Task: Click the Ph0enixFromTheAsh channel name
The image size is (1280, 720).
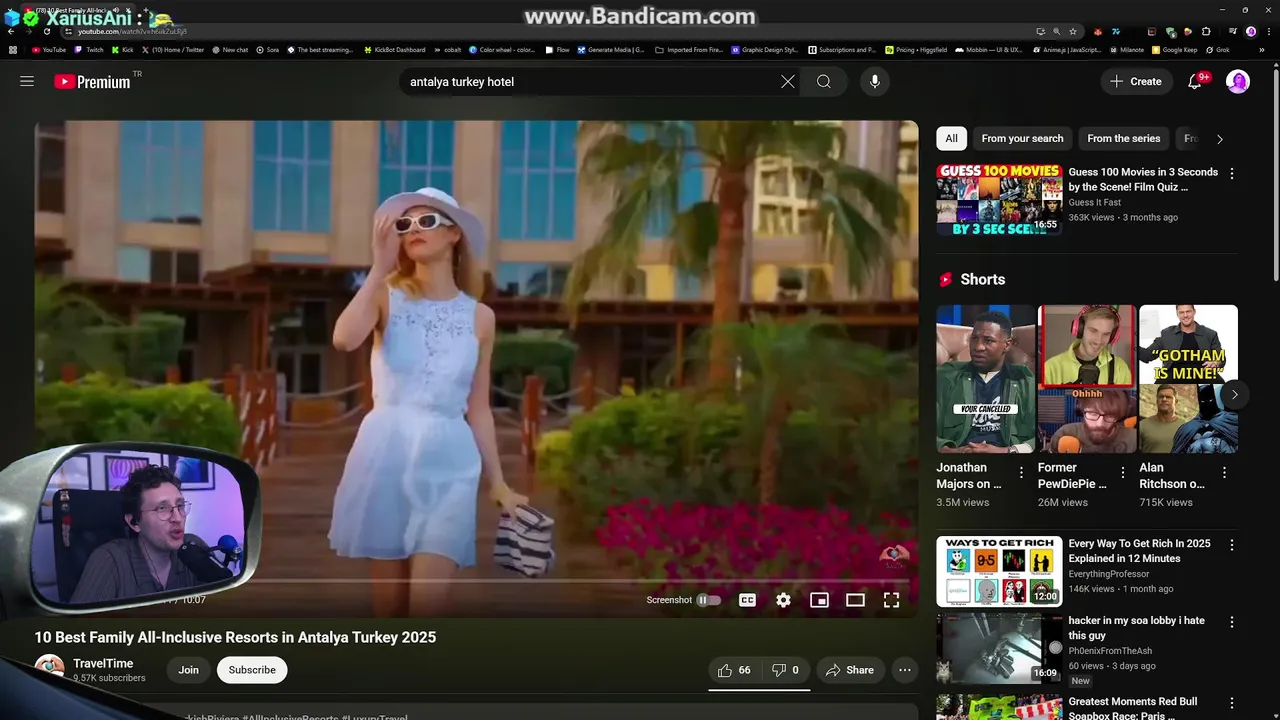Action: pos(1110,651)
